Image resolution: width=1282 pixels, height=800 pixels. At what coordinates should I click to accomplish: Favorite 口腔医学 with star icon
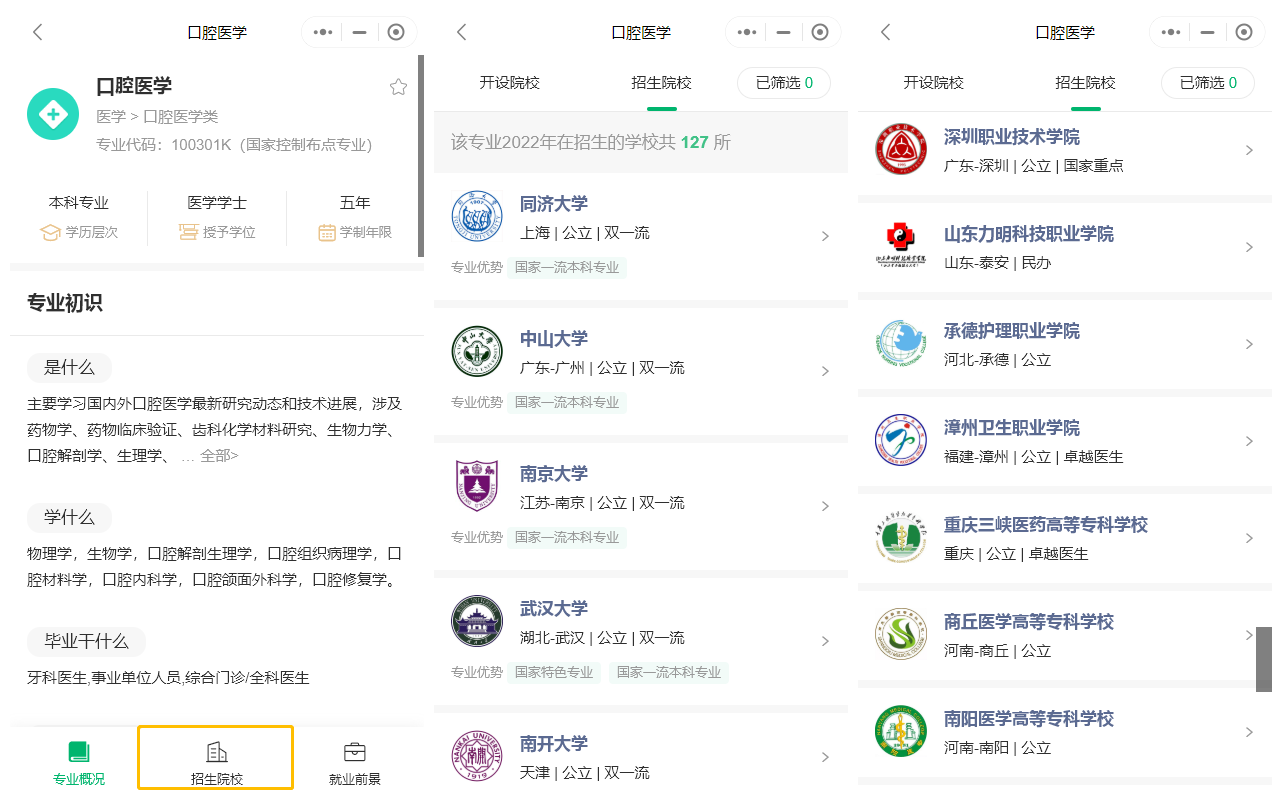[398, 87]
